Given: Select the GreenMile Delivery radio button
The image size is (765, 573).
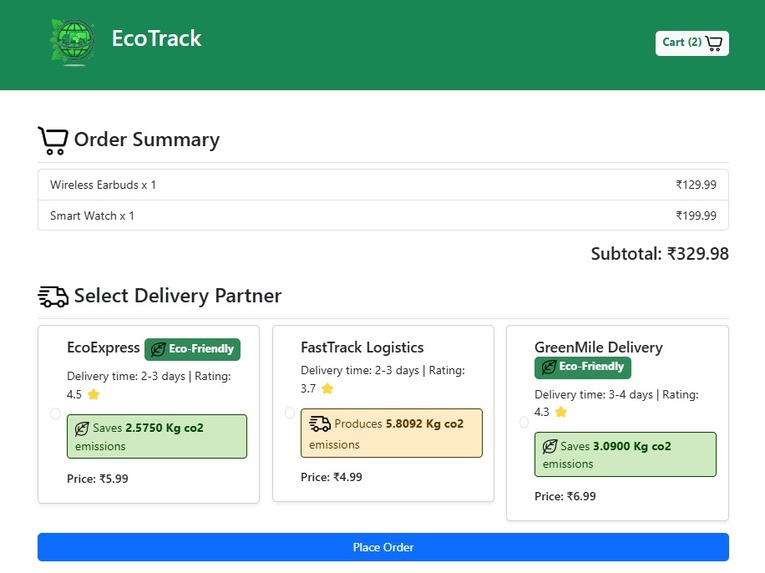Looking at the screenshot, I should (x=523, y=422).
